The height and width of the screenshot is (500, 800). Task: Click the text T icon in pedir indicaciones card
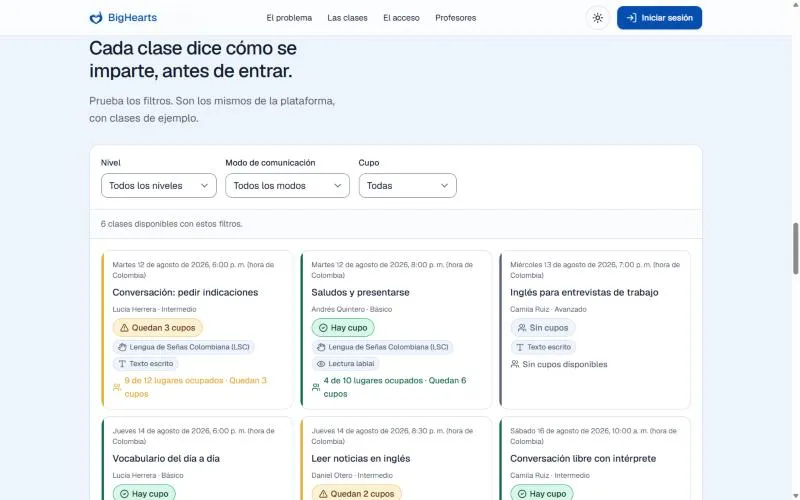point(122,364)
